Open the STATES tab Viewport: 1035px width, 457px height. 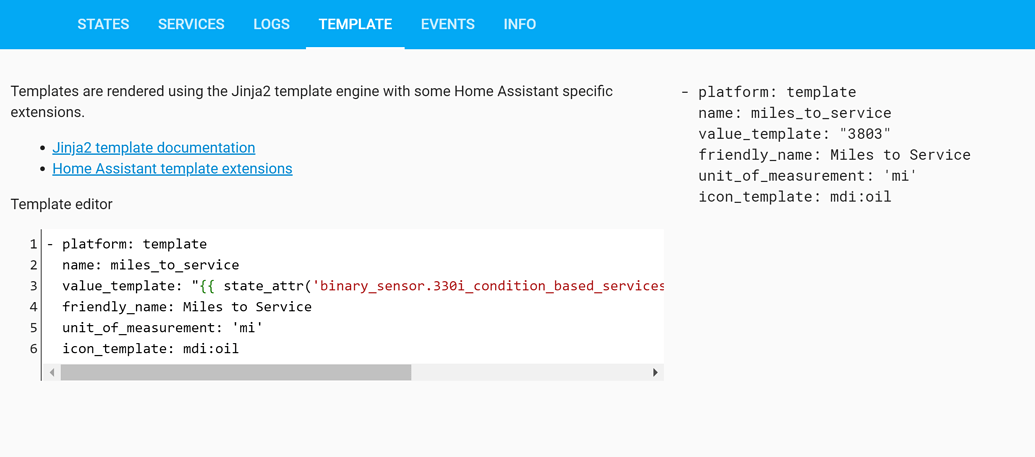click(x=103, y=24)
